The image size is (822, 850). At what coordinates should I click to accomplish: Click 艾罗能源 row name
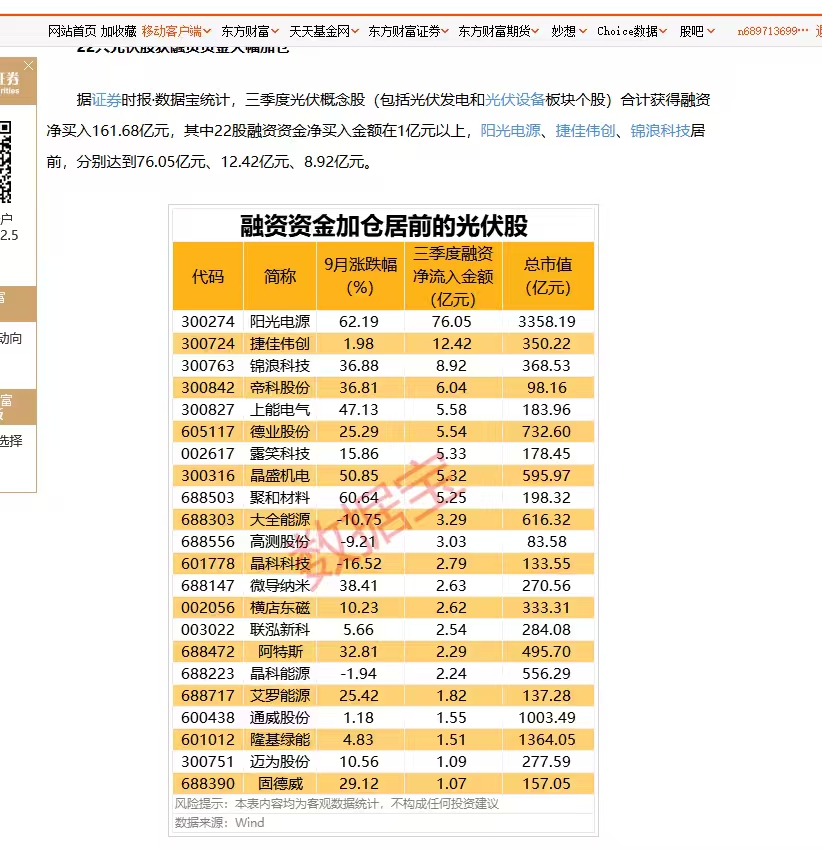pos(280,696)
